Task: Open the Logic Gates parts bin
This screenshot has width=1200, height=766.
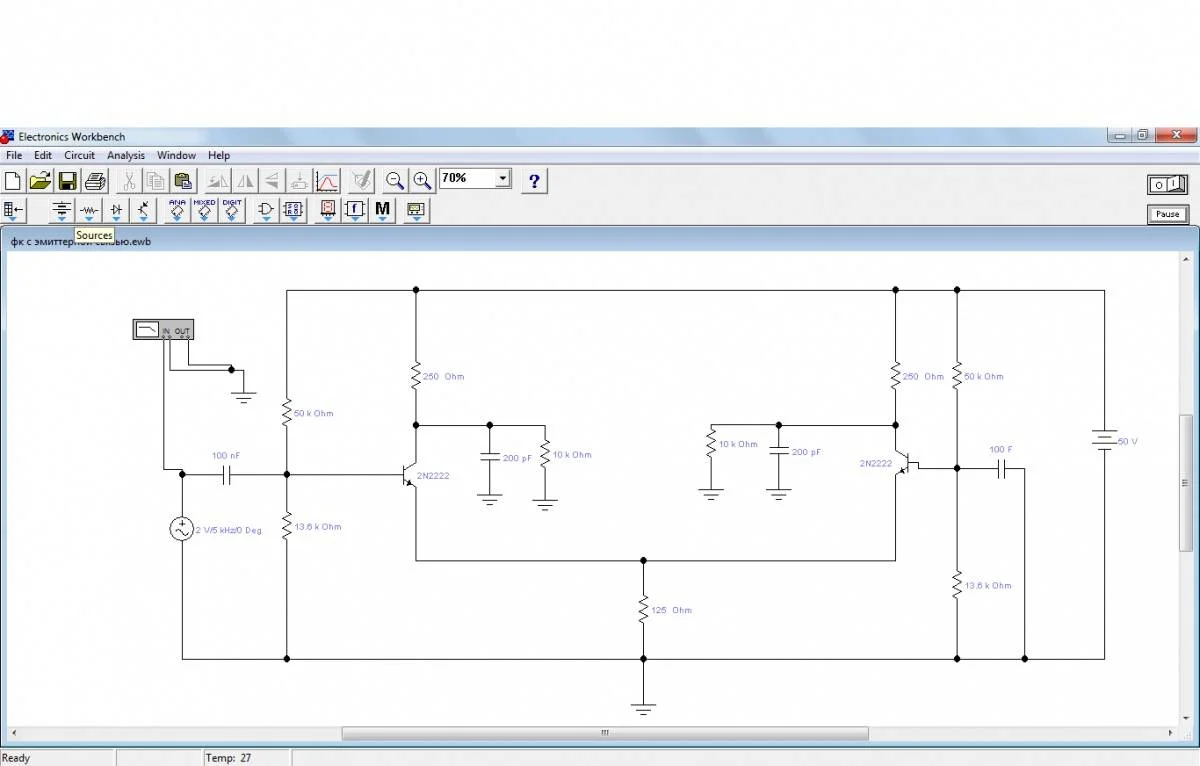Action: pos(266,210)
